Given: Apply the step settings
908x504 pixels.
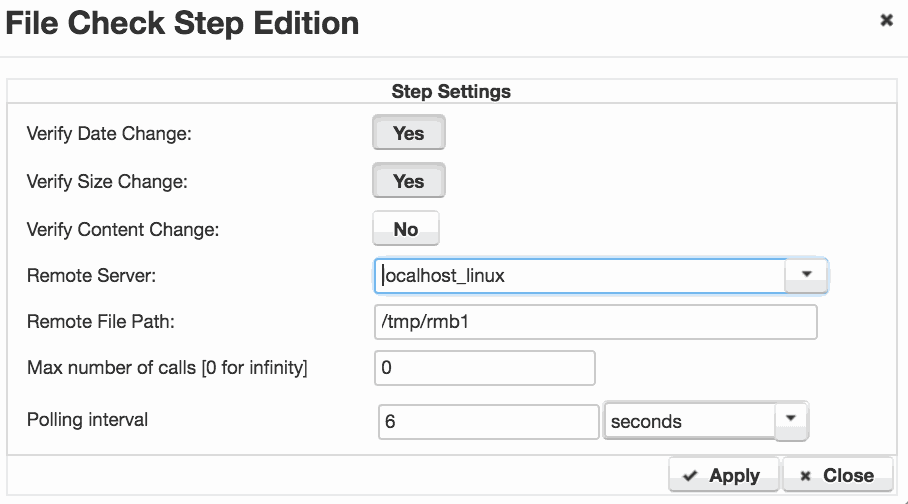Looking at the screenshot, I should [723, 475].
